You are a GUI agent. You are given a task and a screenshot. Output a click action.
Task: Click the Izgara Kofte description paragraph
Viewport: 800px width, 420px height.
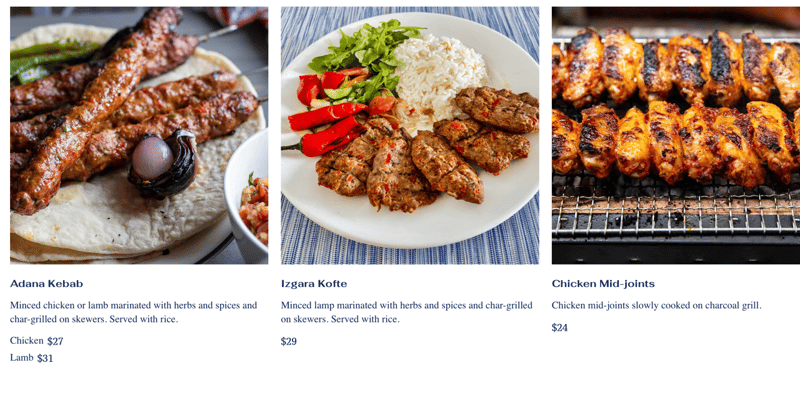(406, 312)
